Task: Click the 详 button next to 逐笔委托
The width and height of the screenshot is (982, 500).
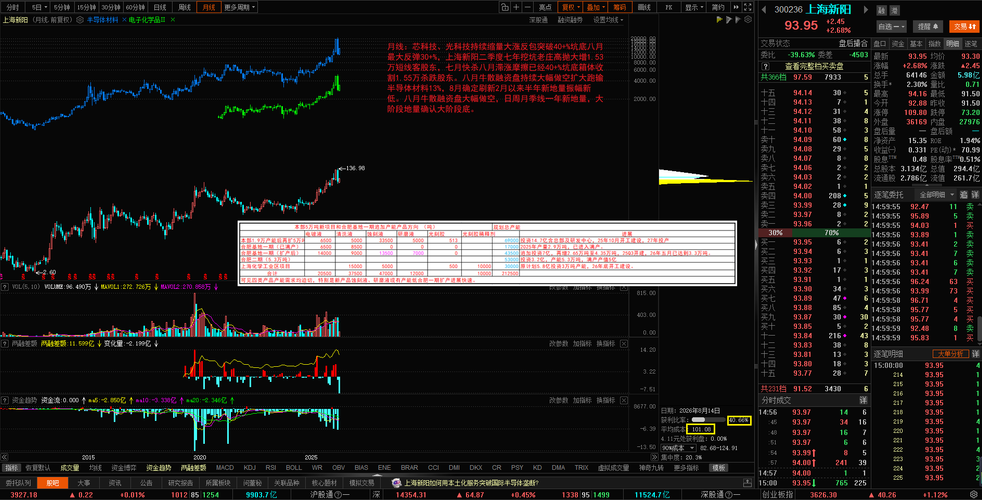Action: tap(975, 195)
